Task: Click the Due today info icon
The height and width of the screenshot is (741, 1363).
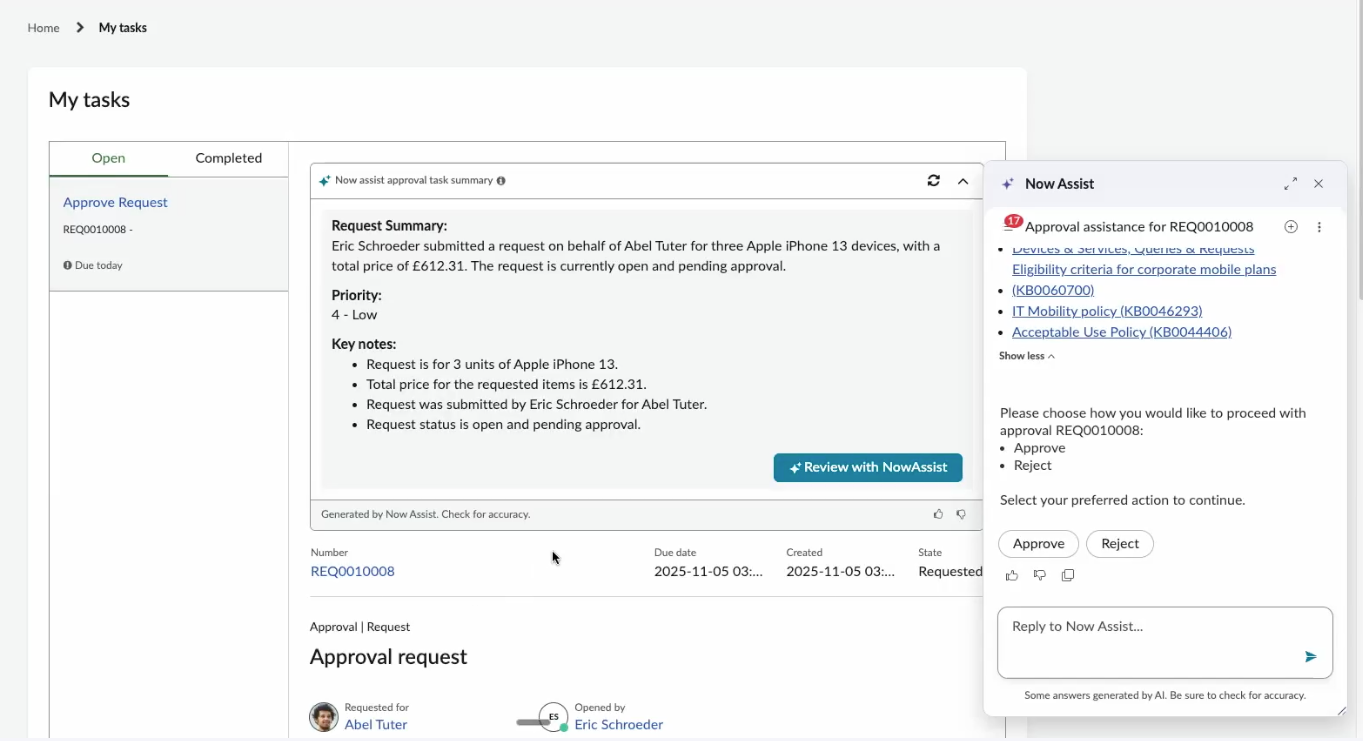Action: [x=67, y=265]
